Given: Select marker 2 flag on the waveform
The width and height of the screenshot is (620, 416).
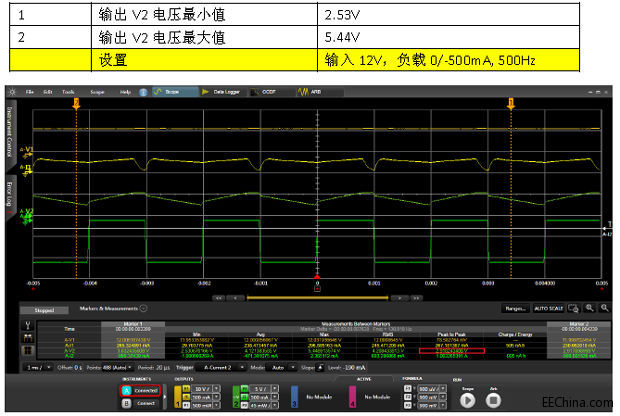Looking at the screenshot, I should [x=76, y=104].
